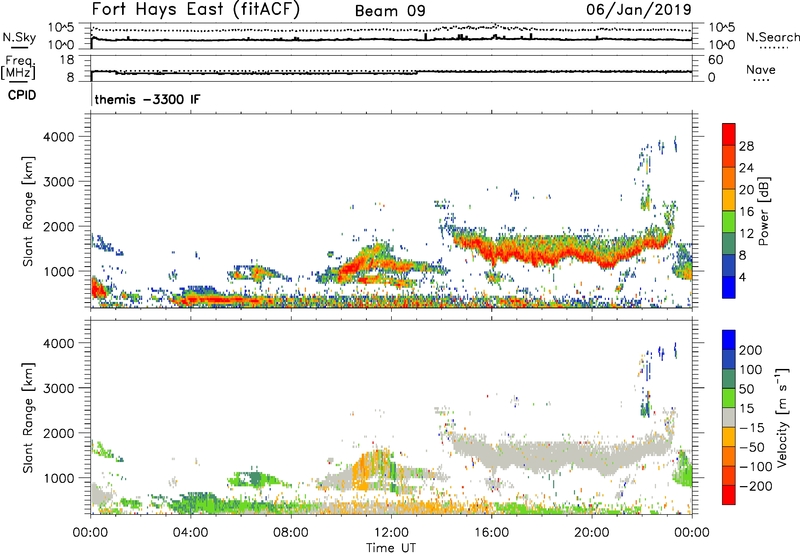Click the red backscatter band near 18:00 in power panel
This screenshot has width=800, height=554.
pyautogui.click(x=541, y=254)
